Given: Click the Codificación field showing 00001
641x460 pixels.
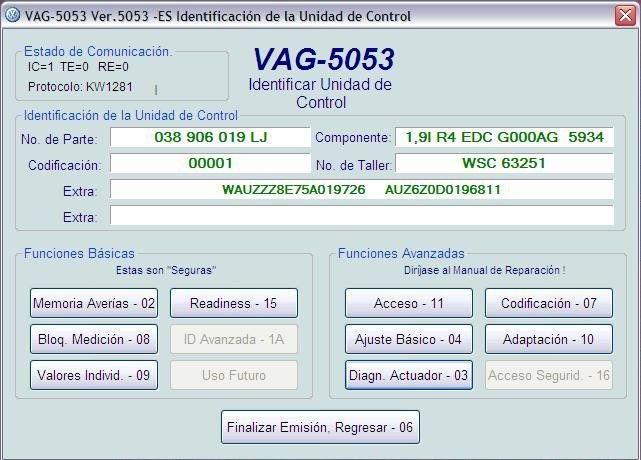Looking at the screenshot, I should click(x=210, y=163).
